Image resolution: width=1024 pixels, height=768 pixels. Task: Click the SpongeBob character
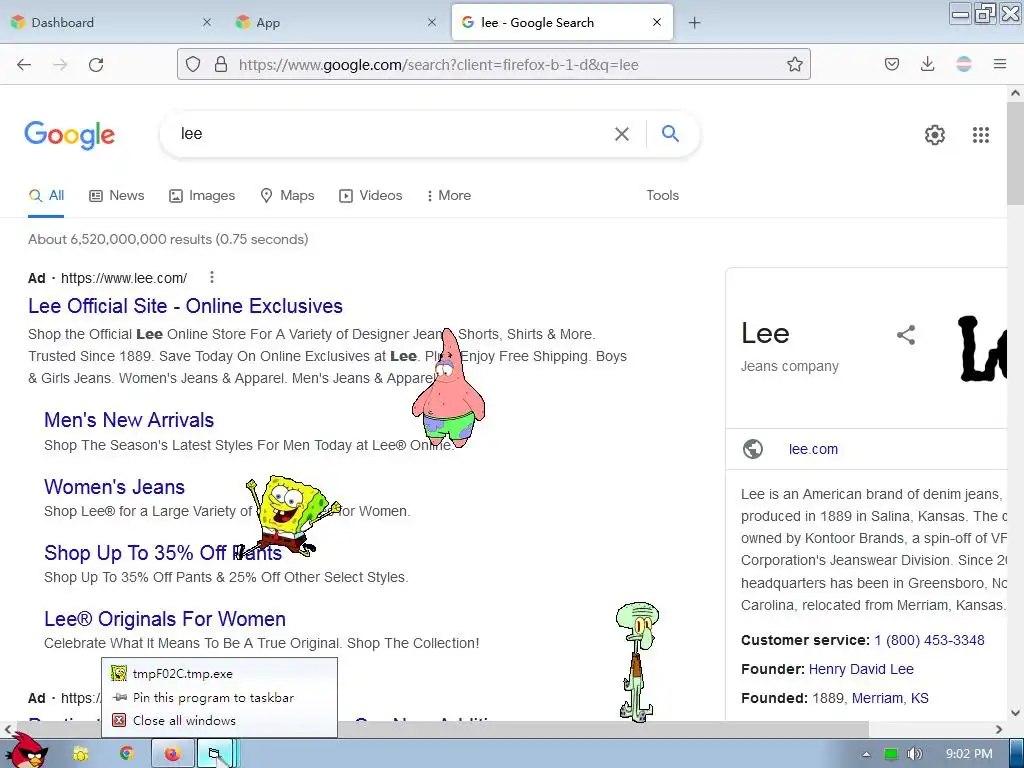tap(287, 516)
